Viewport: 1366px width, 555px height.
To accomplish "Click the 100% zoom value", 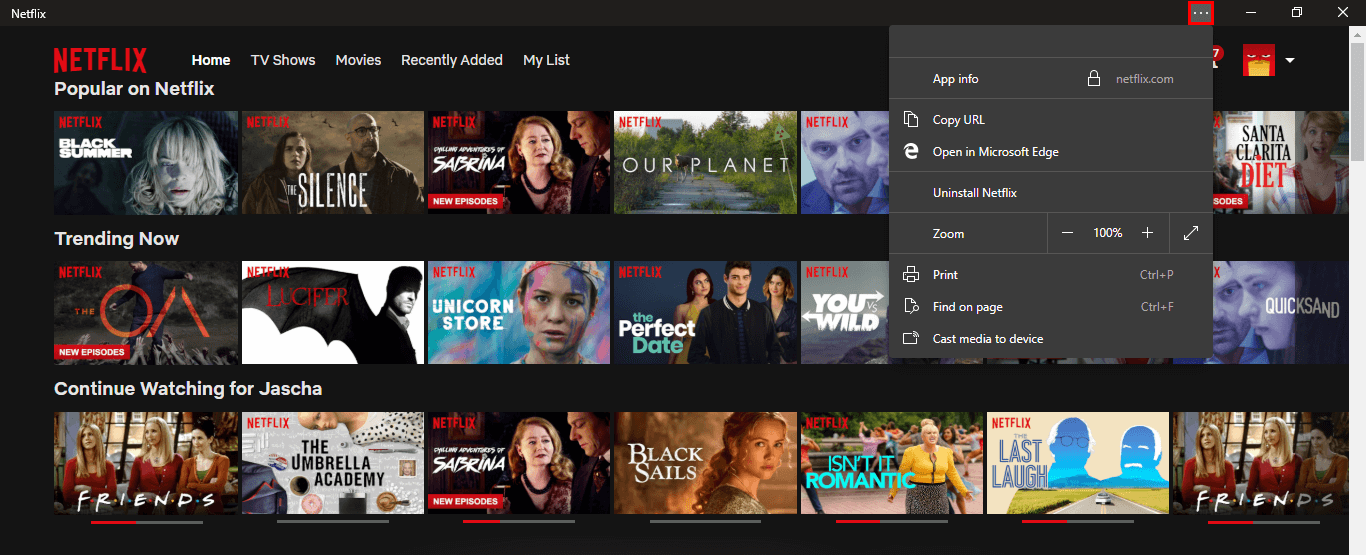I will [1107, 233].
